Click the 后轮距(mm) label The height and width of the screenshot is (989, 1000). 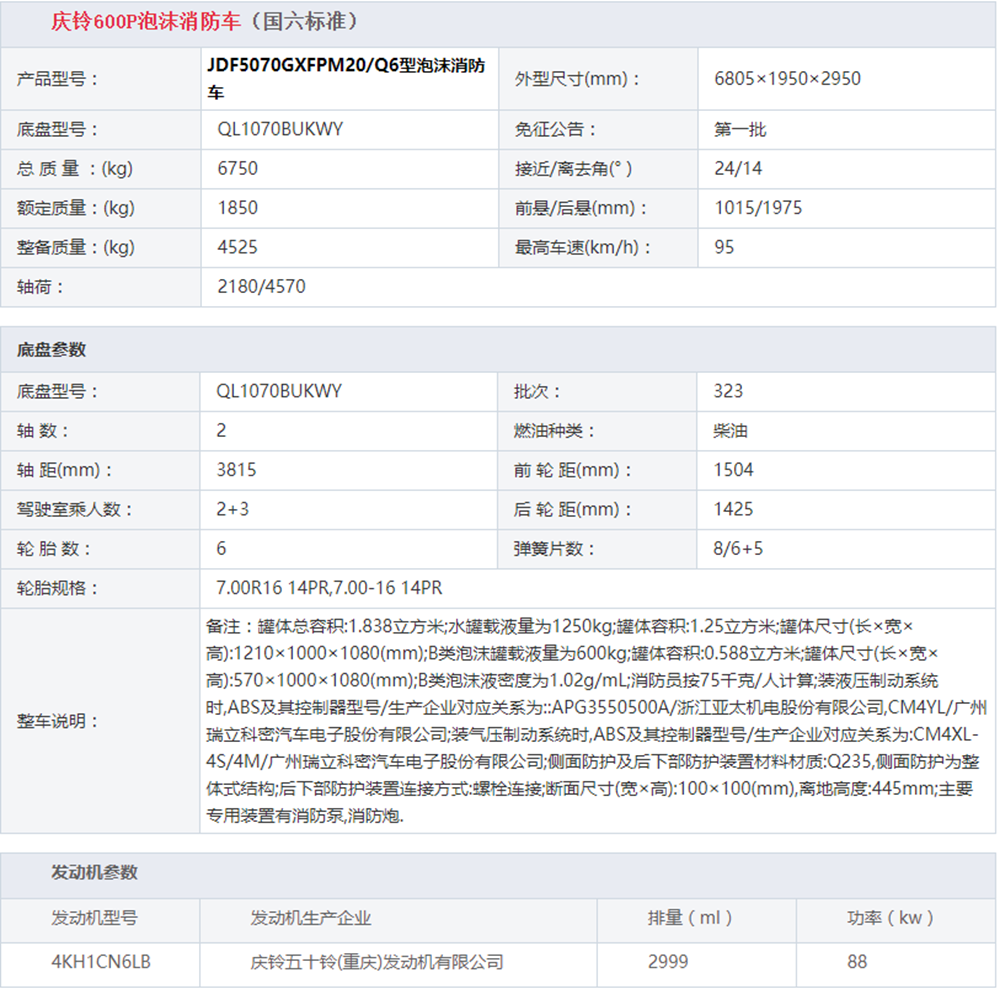click(573, 509)
